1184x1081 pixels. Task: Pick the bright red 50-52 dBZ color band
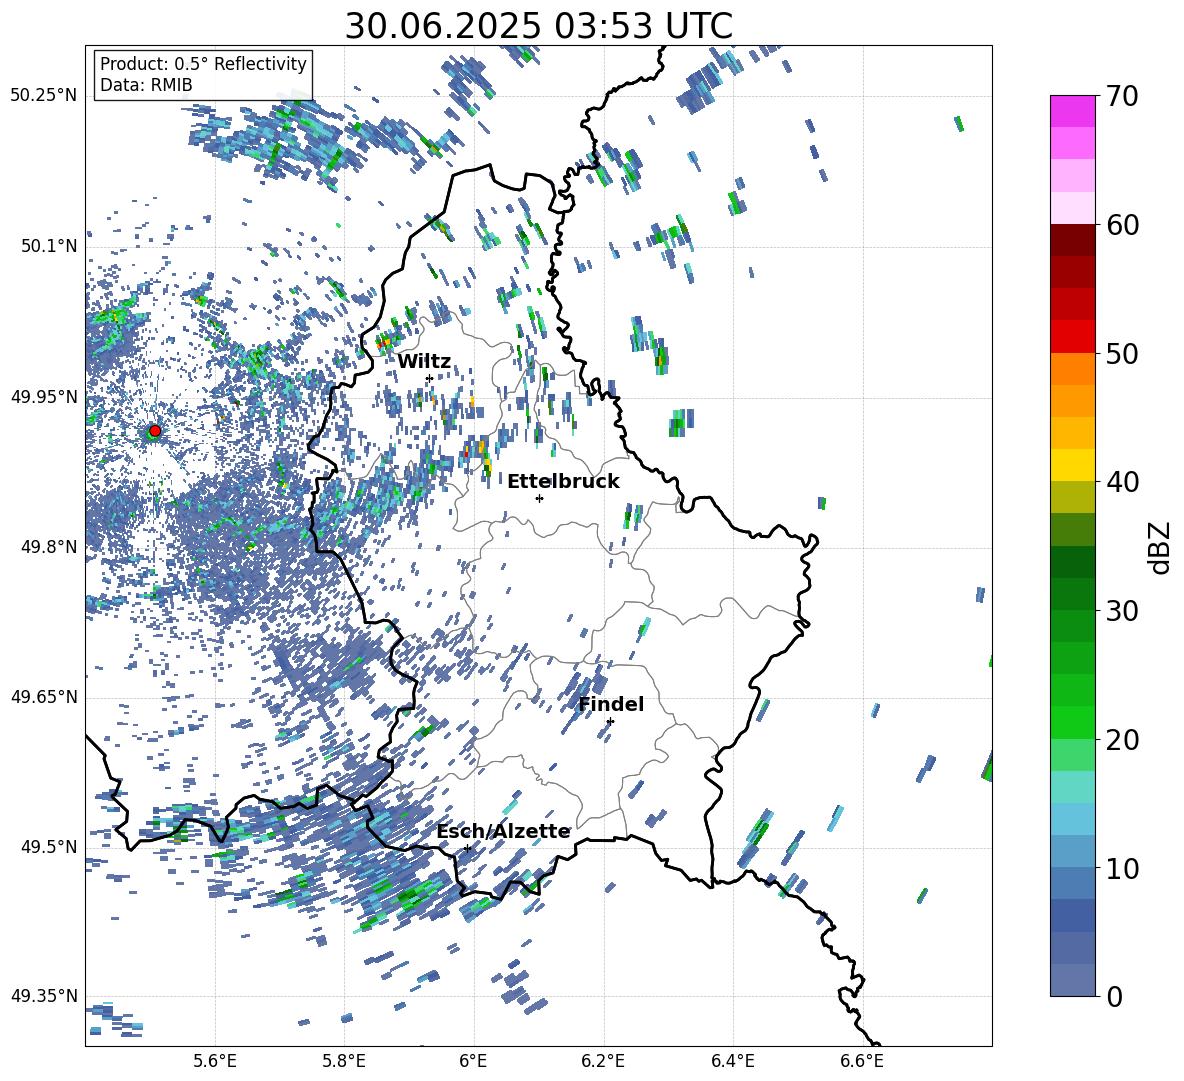pos(1072,337)
